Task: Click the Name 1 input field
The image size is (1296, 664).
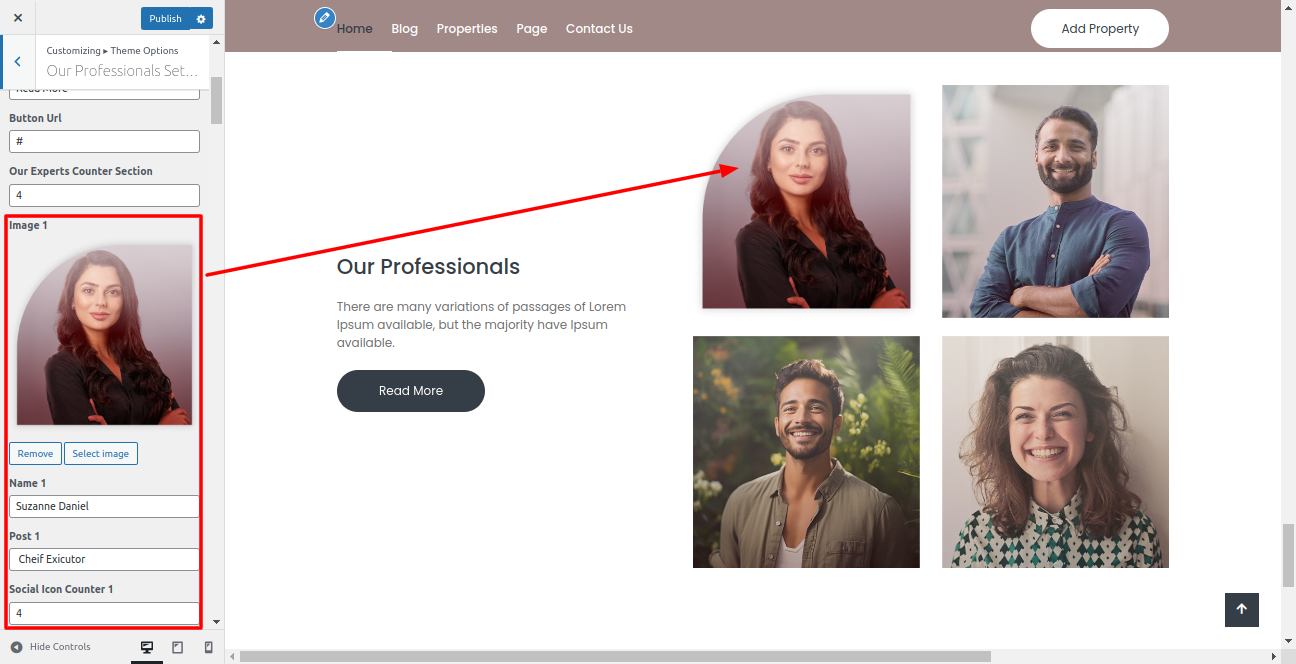Action: (x=104, y=507)
